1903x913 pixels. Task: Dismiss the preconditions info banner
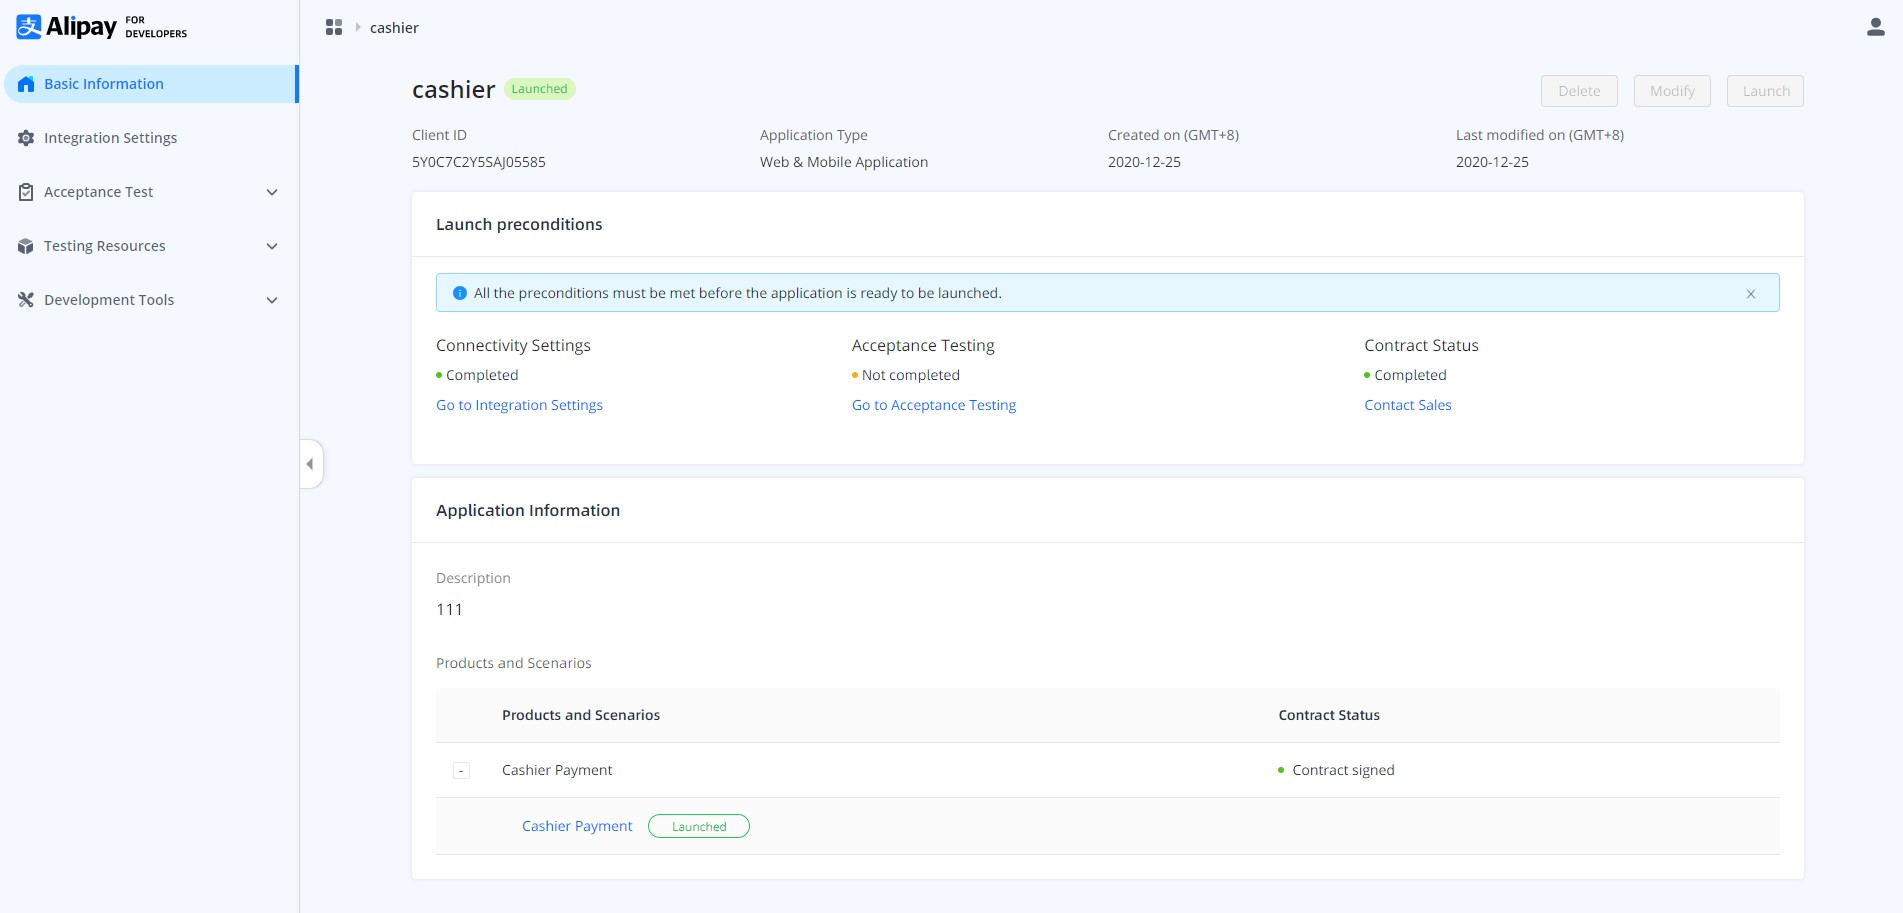[x=1750, y=294]
